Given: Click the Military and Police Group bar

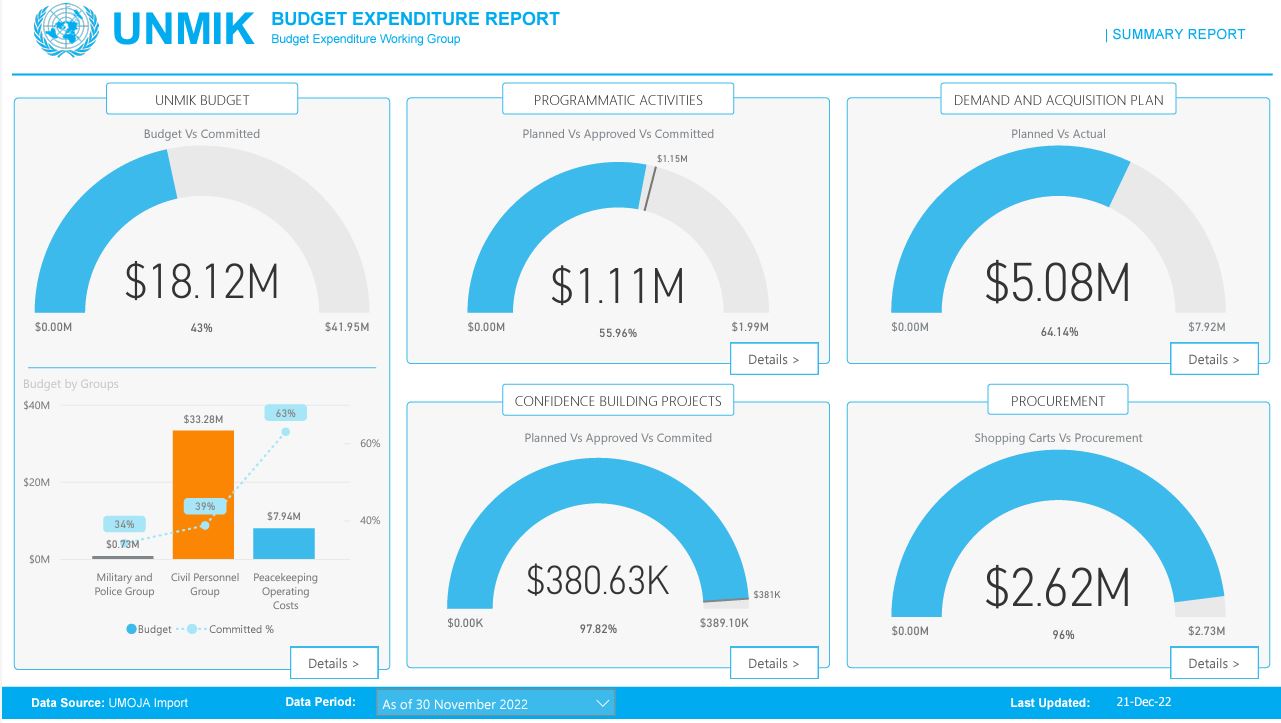Looking at the screenshot, I should [123, 557].
